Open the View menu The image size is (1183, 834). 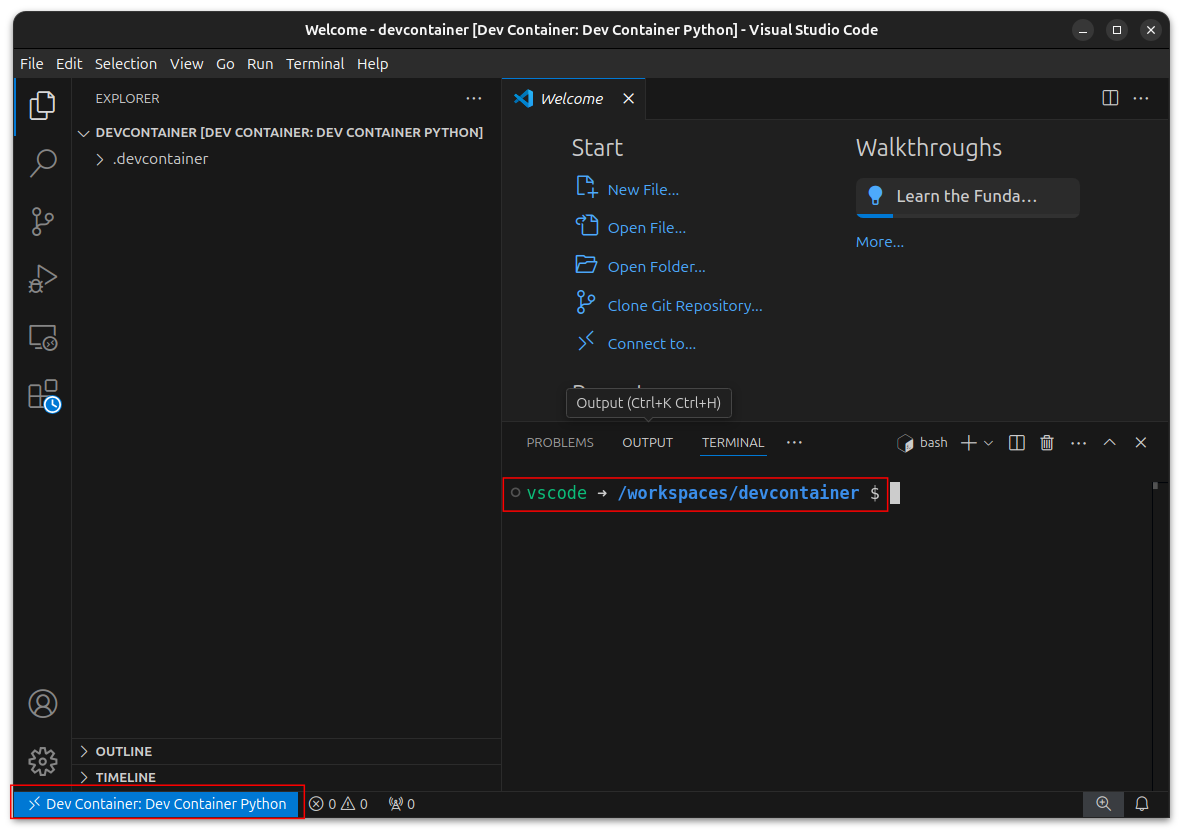coord(186,64)
